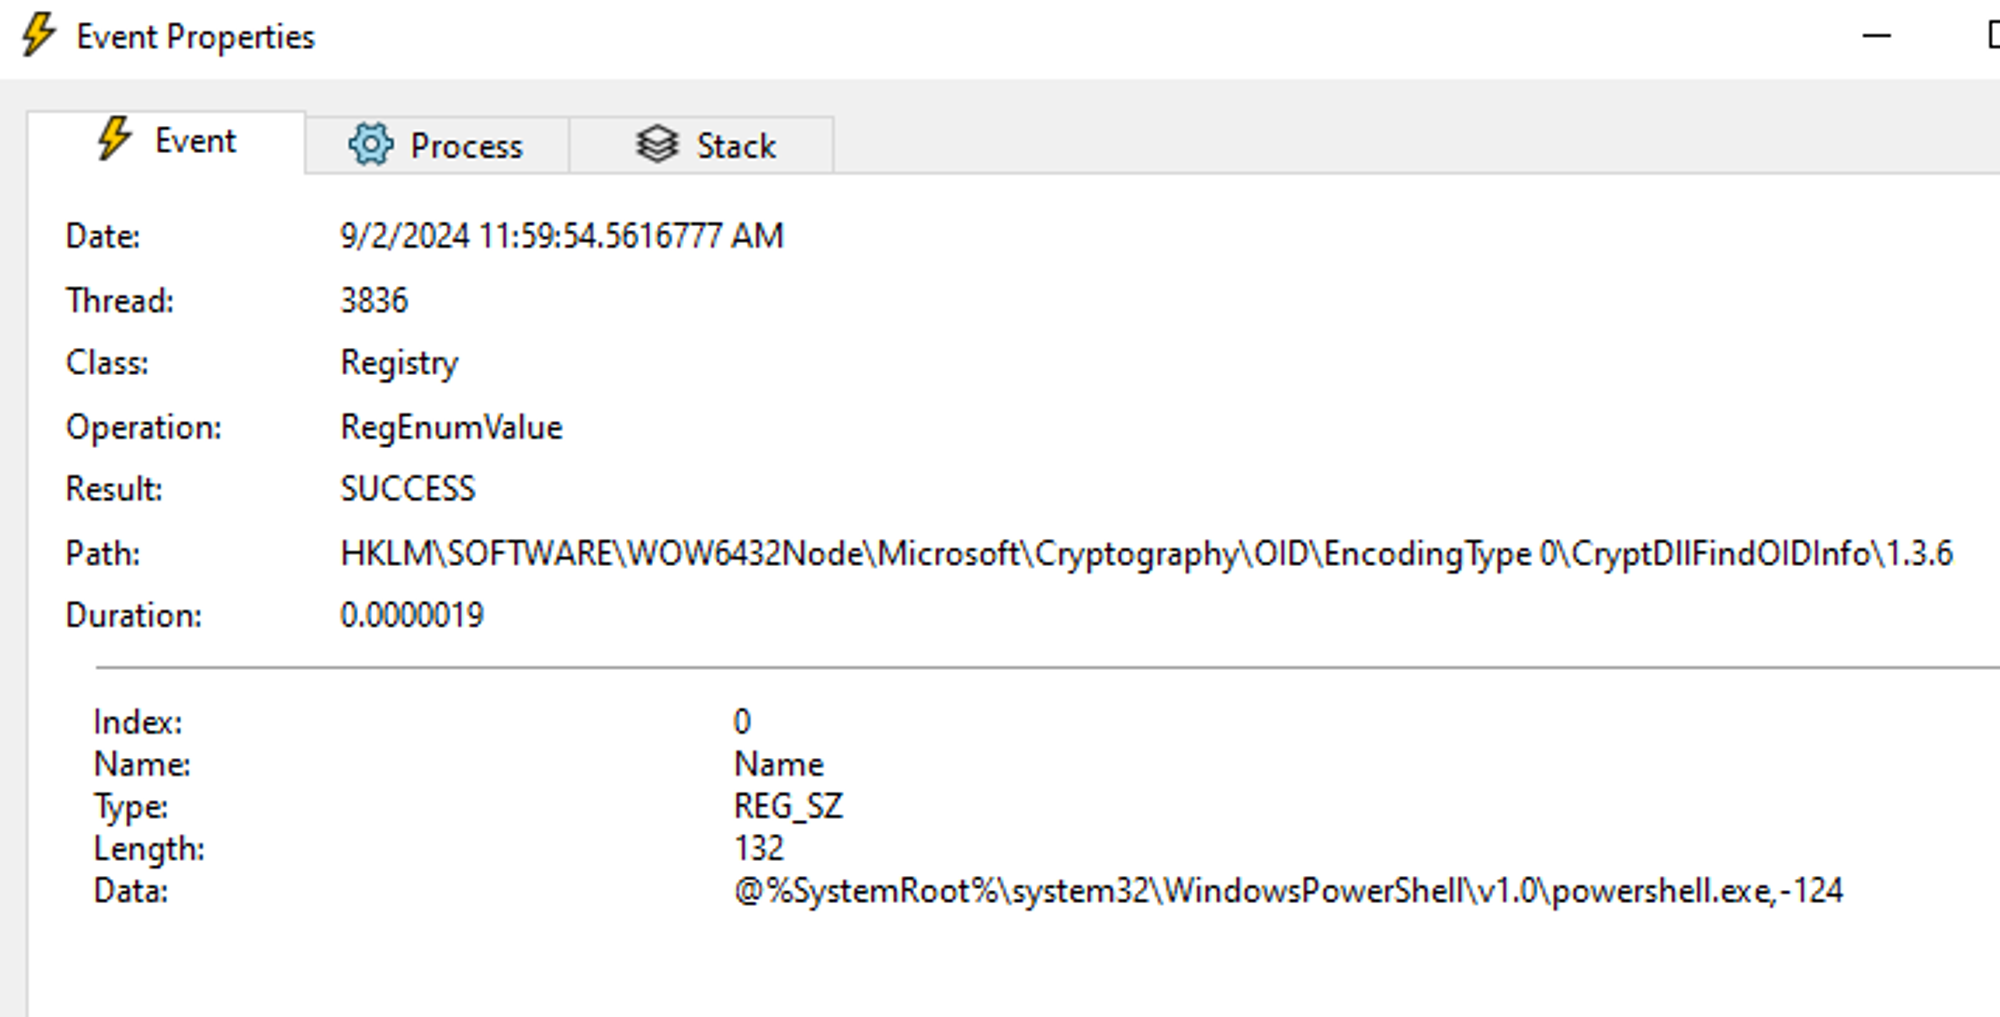
Task: Click the Duration value 0.0000019
Action: point(412,615)
